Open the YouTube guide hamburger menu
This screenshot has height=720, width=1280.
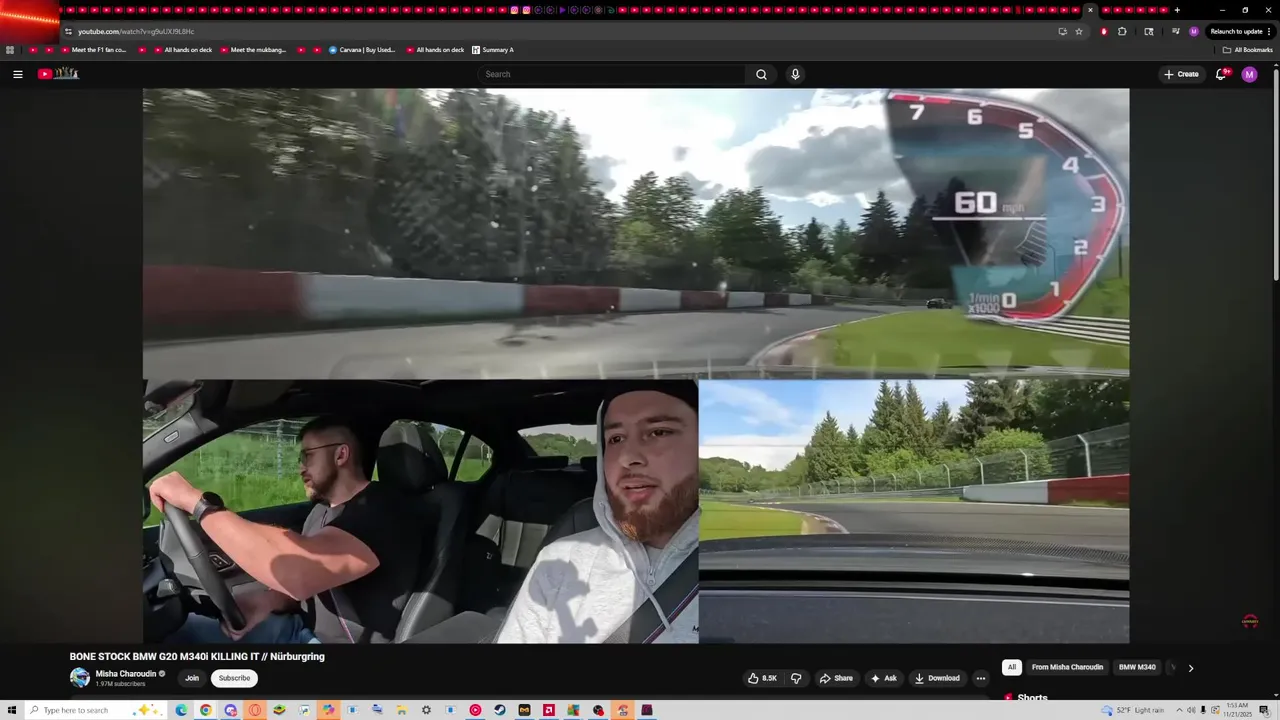tap(17, 74)
